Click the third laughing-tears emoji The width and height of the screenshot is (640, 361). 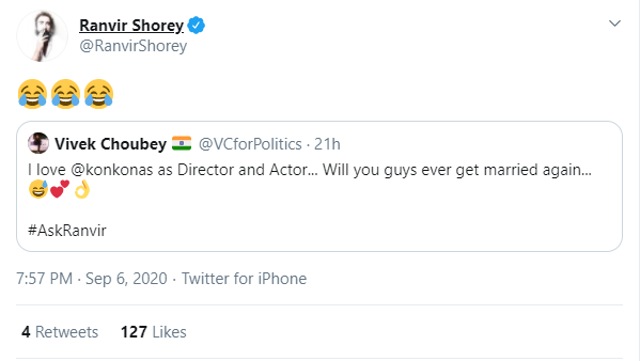click(99, 94)
